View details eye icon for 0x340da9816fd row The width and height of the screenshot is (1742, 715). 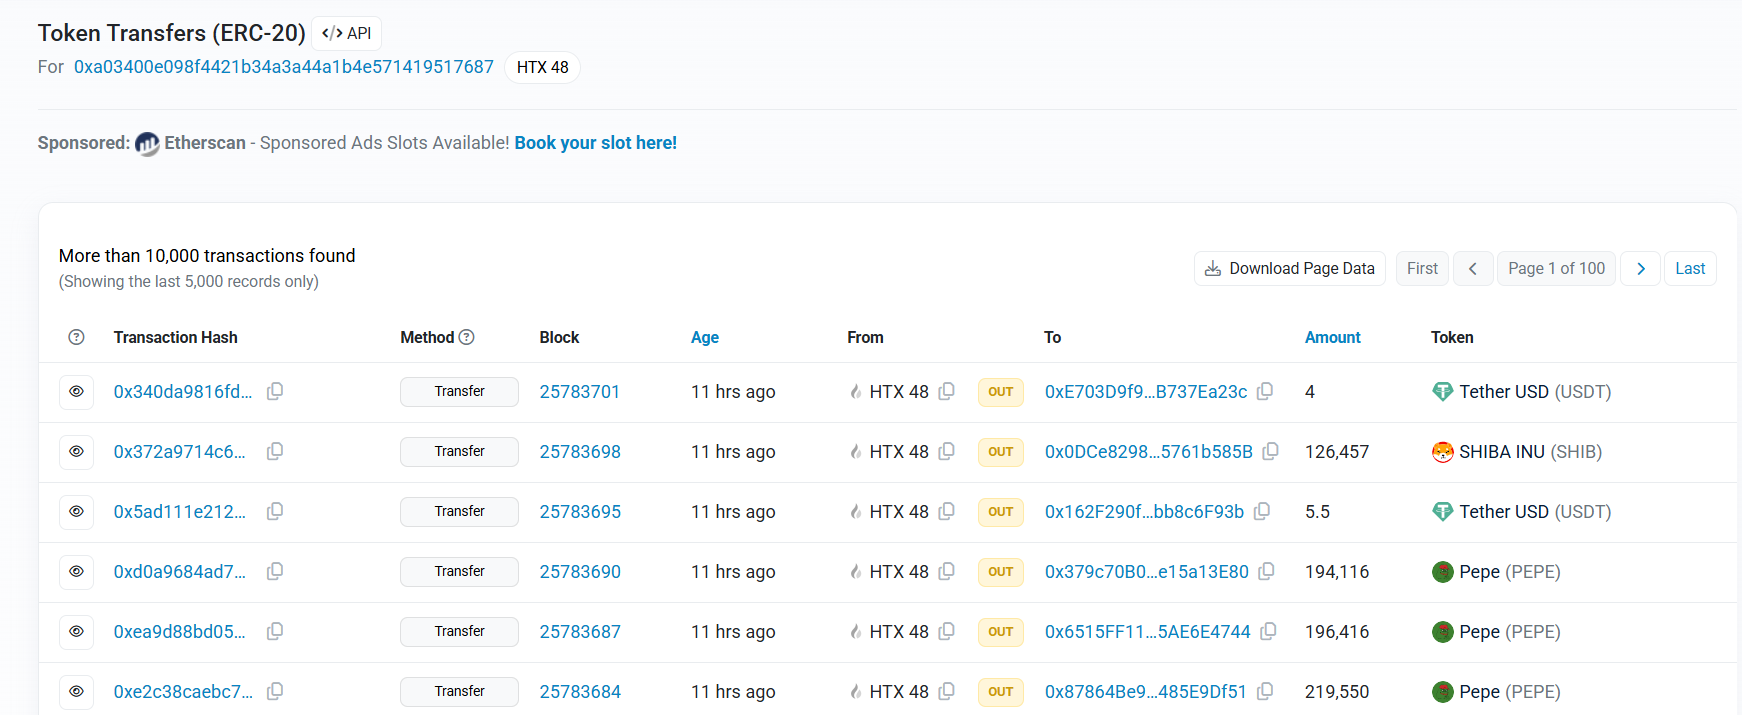[x=76, y=392]
